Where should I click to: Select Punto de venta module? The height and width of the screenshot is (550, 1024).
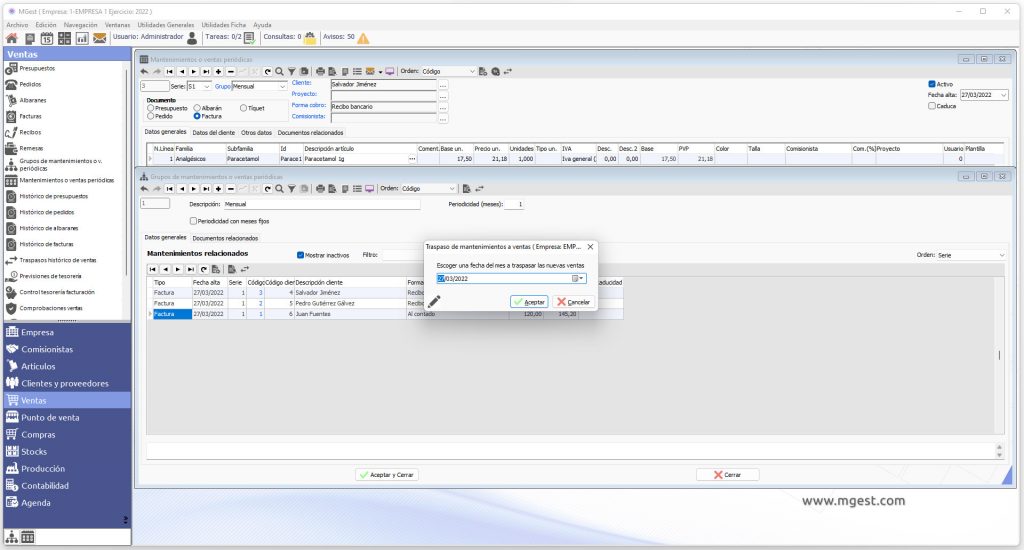pyautogui.click(x=50, y=417)
